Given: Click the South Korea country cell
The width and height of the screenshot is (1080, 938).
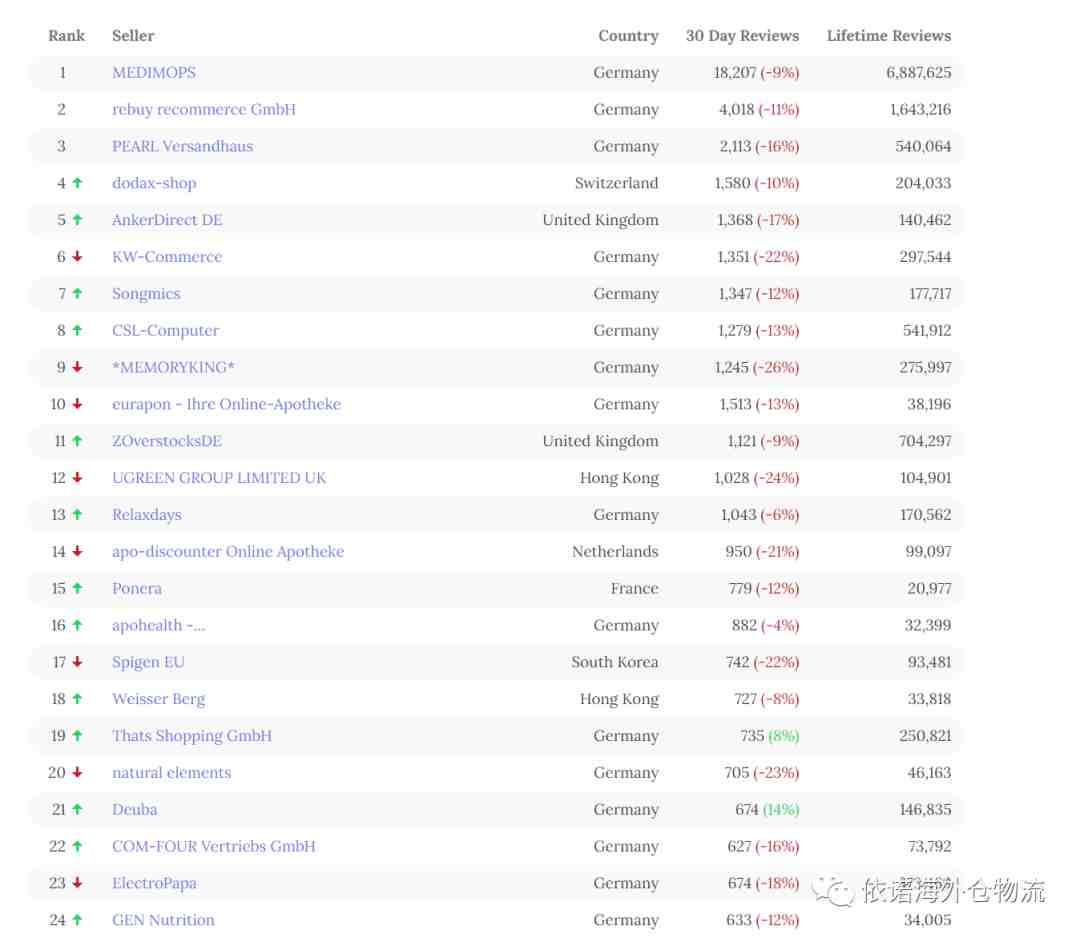Looking at the screenshot, I should click(614, 662).
